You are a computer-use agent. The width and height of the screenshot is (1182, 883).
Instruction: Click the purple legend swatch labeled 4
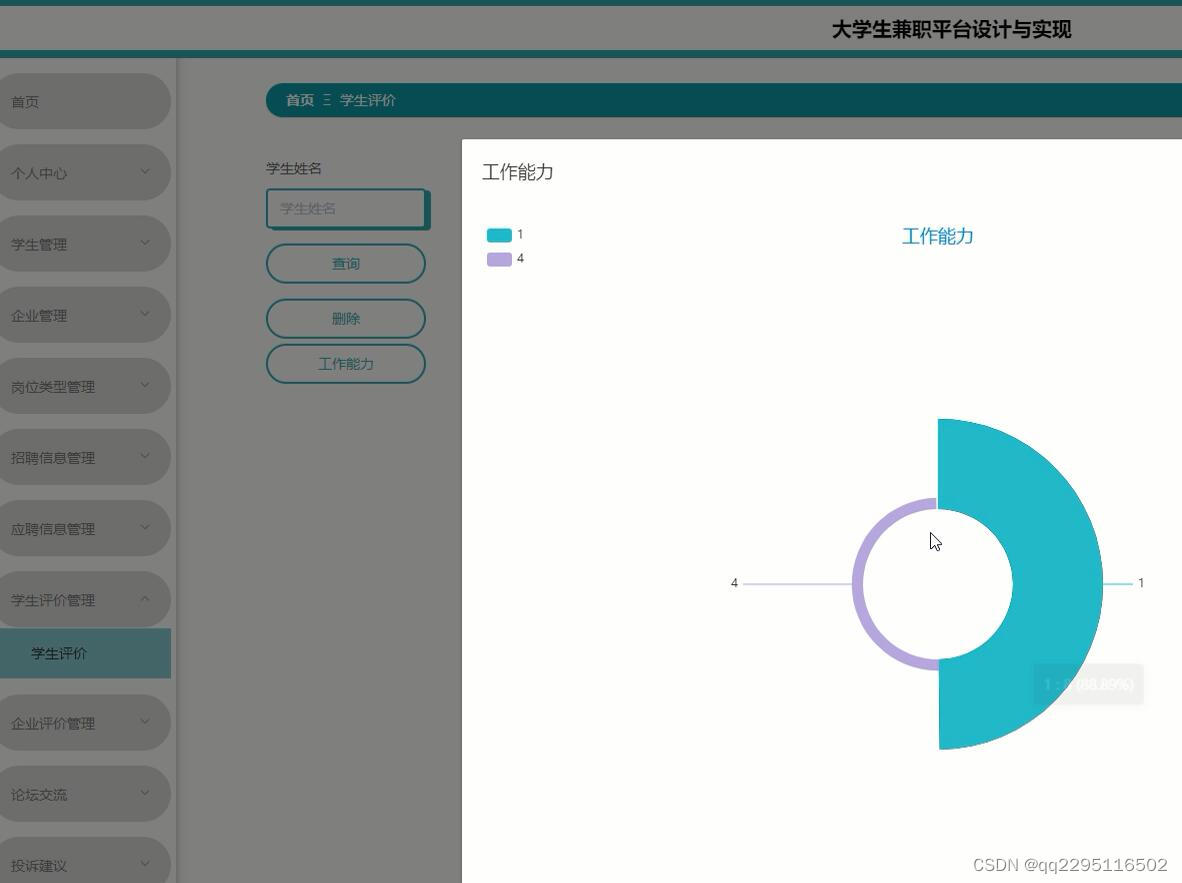[500, 258]
